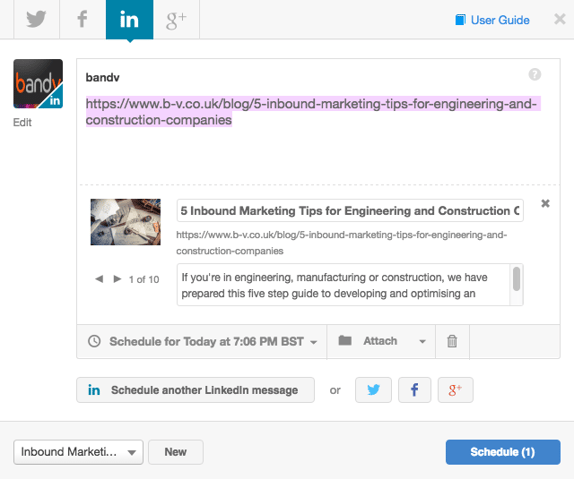Viewport: 574px width, 479px height.
Task: Open the User Guide link
Action: 492,20
